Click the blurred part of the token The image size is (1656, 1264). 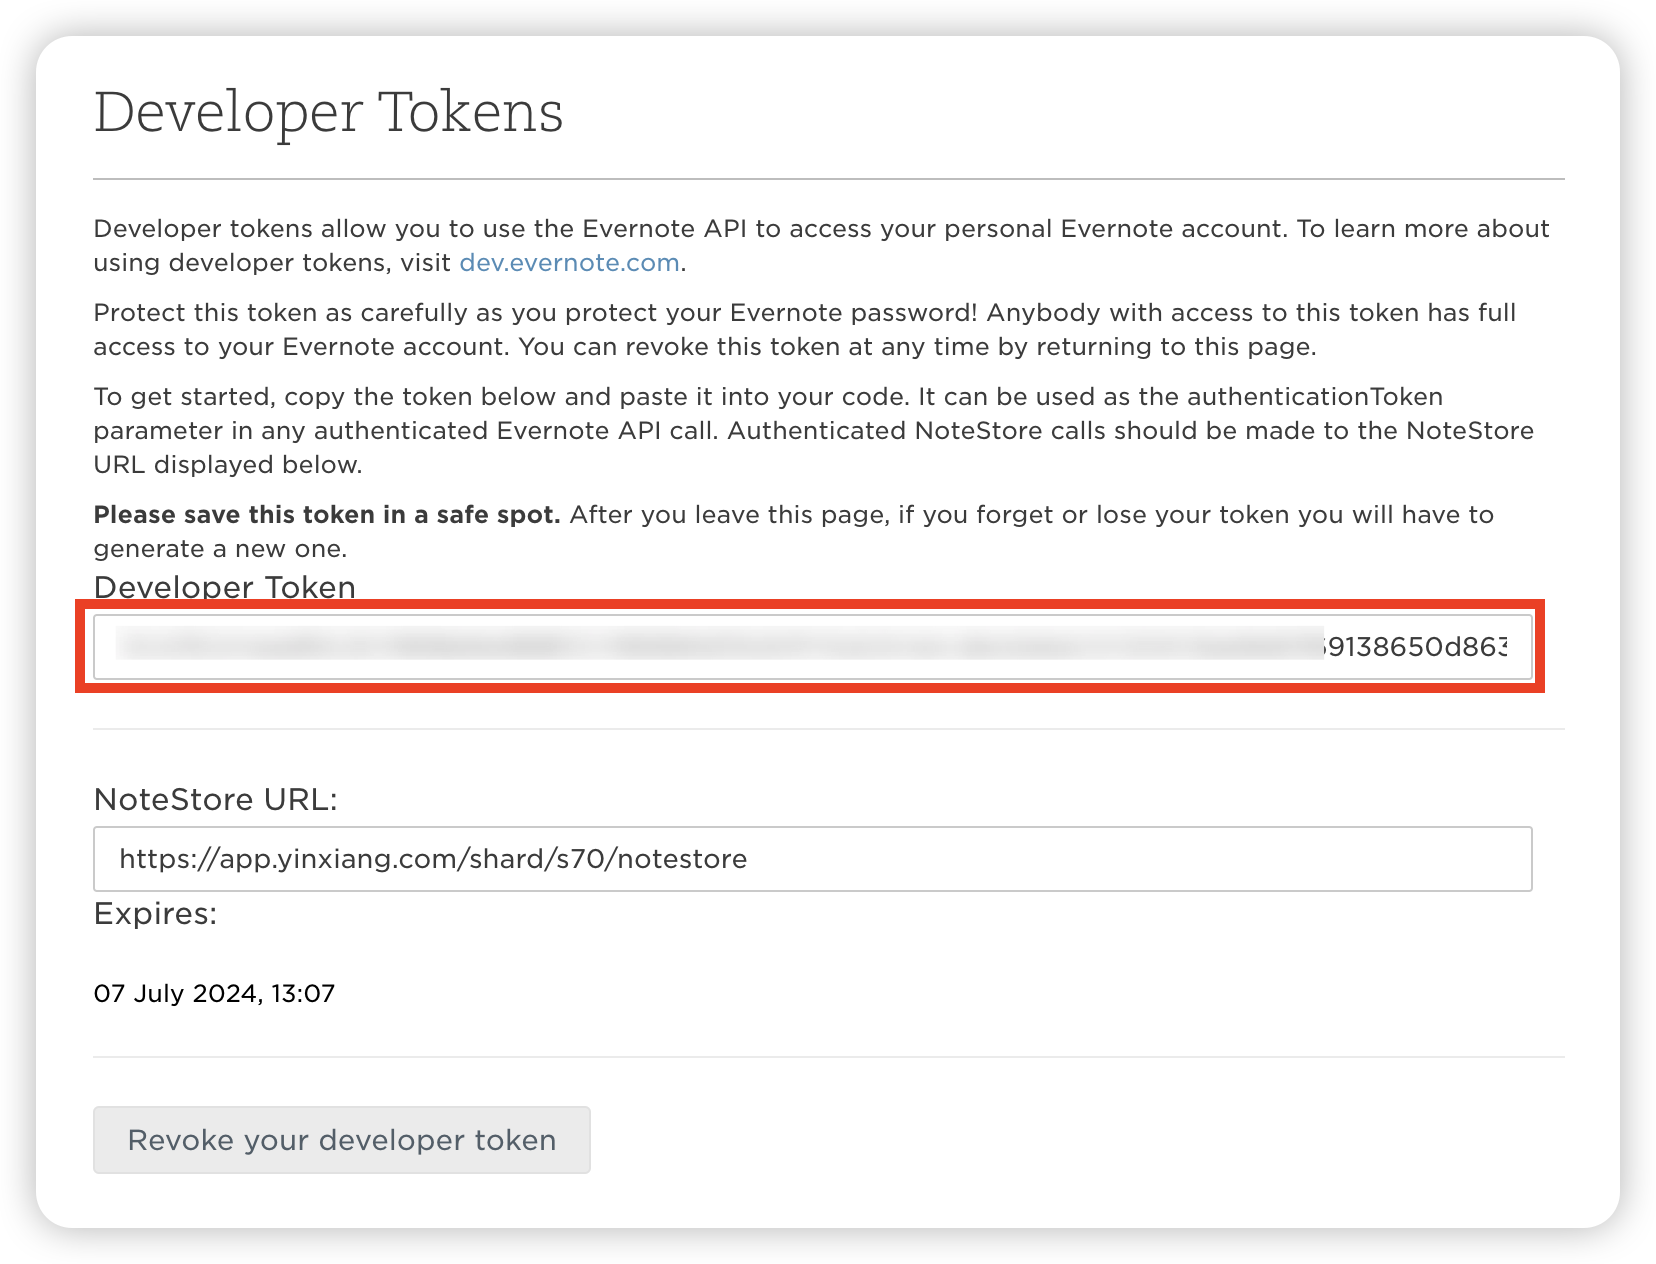pos(700,645)
